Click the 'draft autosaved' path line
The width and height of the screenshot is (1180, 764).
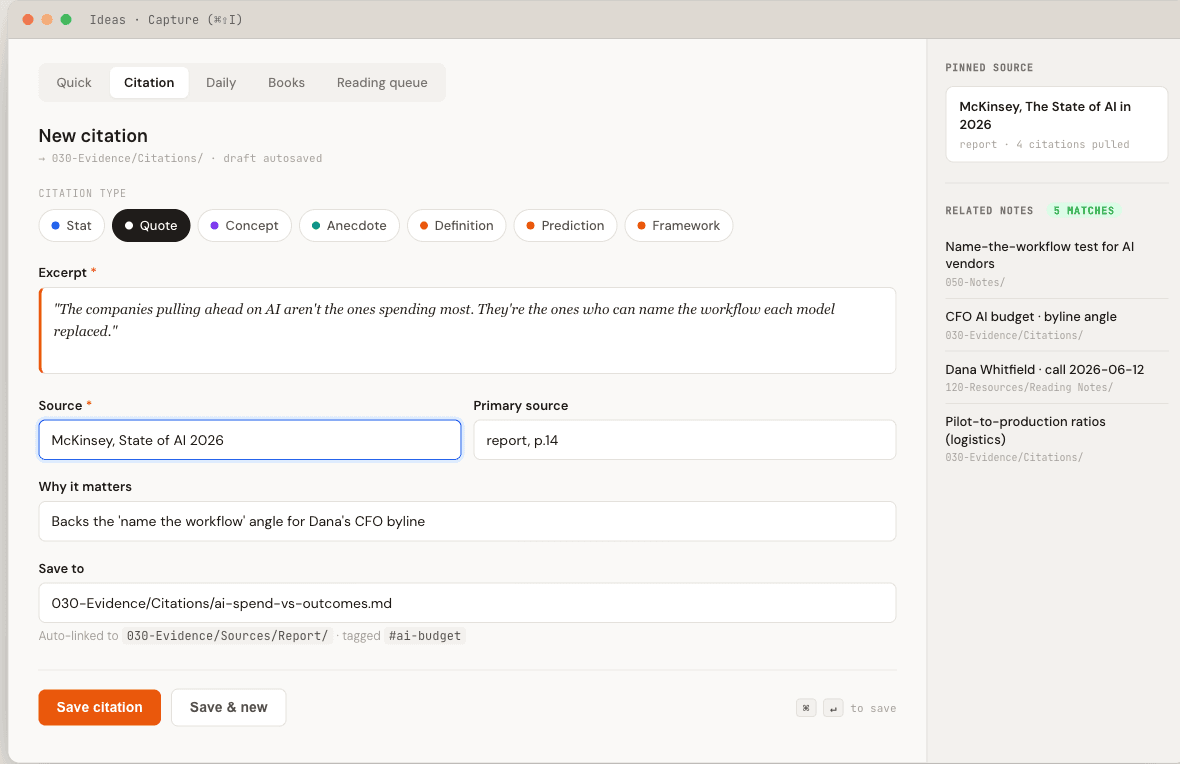point(181,159)
